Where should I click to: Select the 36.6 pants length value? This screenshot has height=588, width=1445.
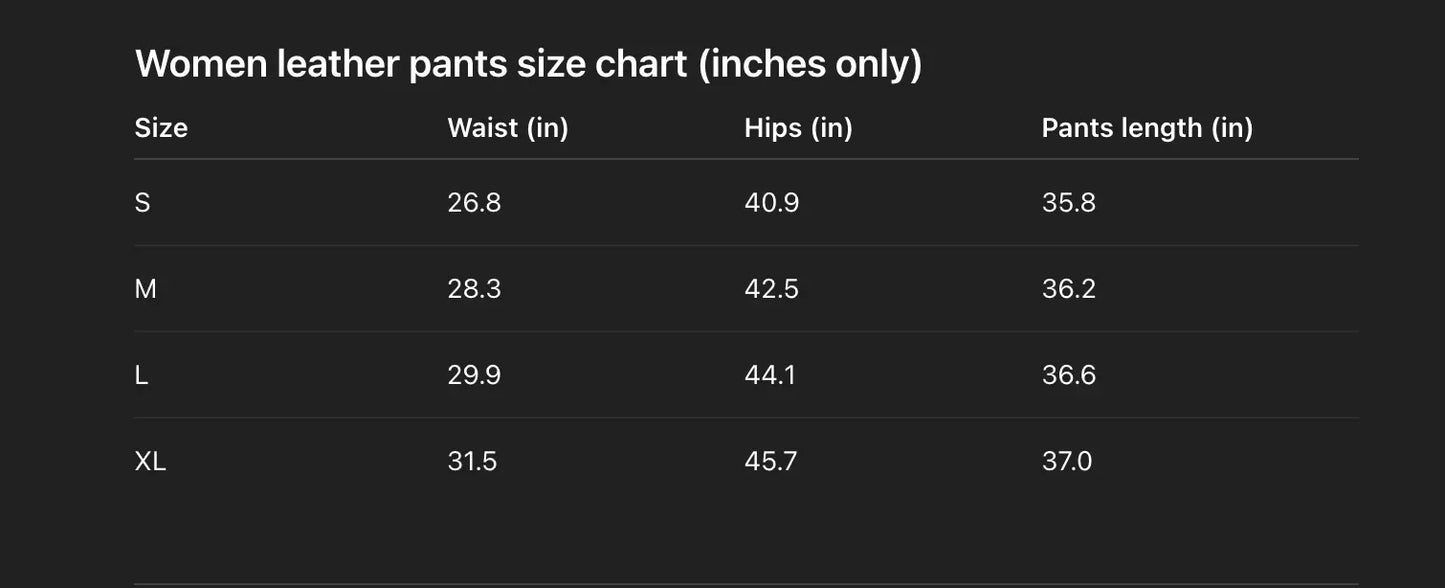(1068, 375)
